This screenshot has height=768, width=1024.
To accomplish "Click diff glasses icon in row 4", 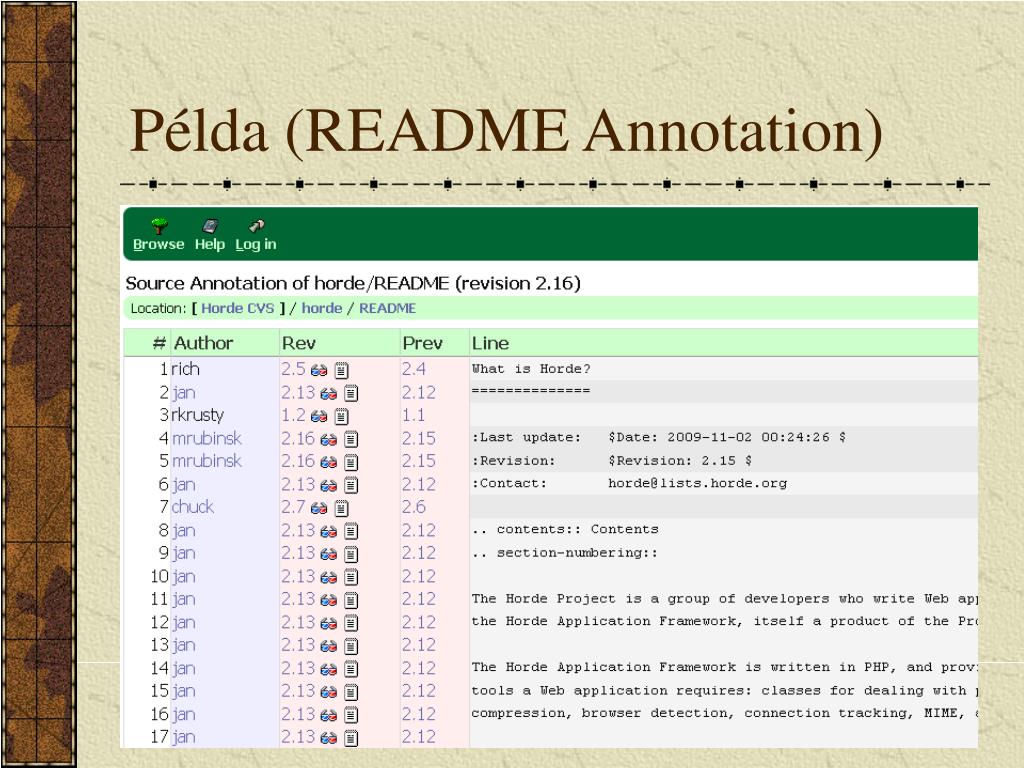I will click(328, 440).
